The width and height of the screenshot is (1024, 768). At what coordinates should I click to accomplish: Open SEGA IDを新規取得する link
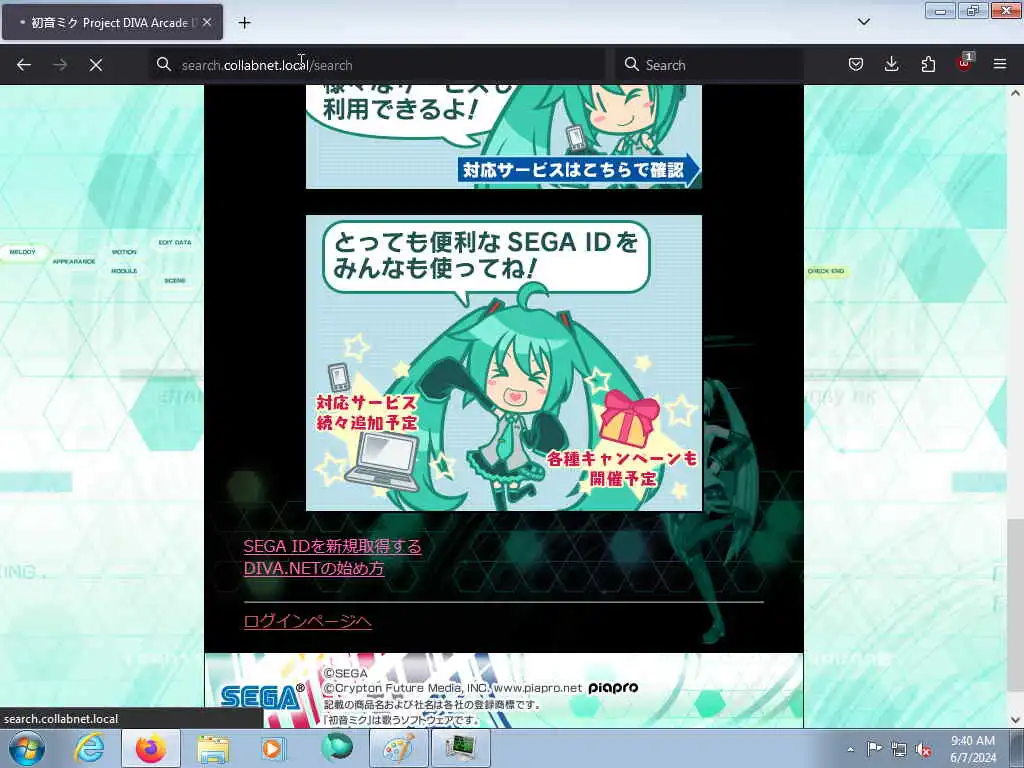pos(332,546)
